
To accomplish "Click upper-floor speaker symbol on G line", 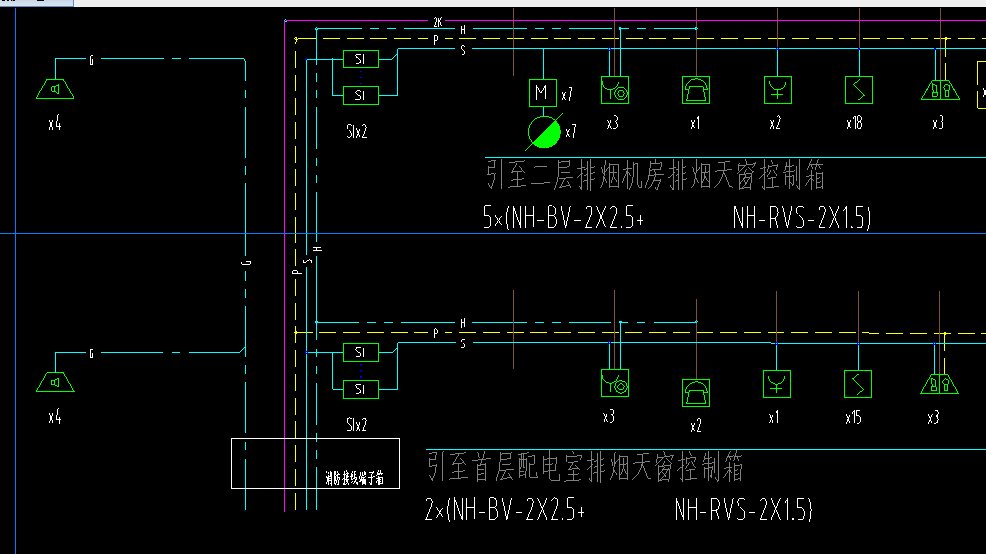I will (55, 89).
